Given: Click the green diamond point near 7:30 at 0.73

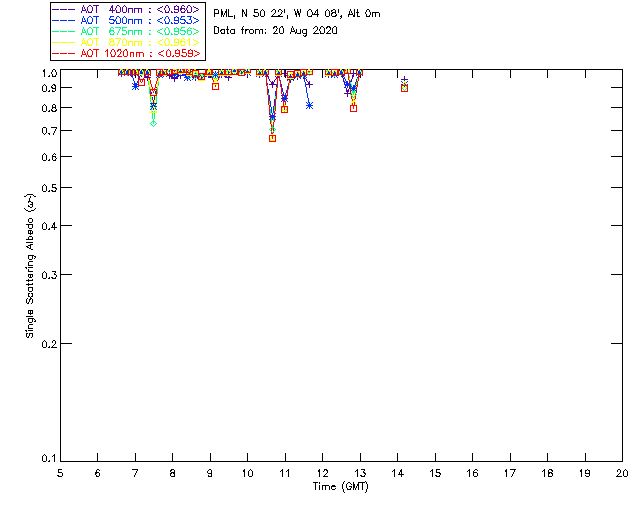Looking at the screenshot, I should coord(153,123).
